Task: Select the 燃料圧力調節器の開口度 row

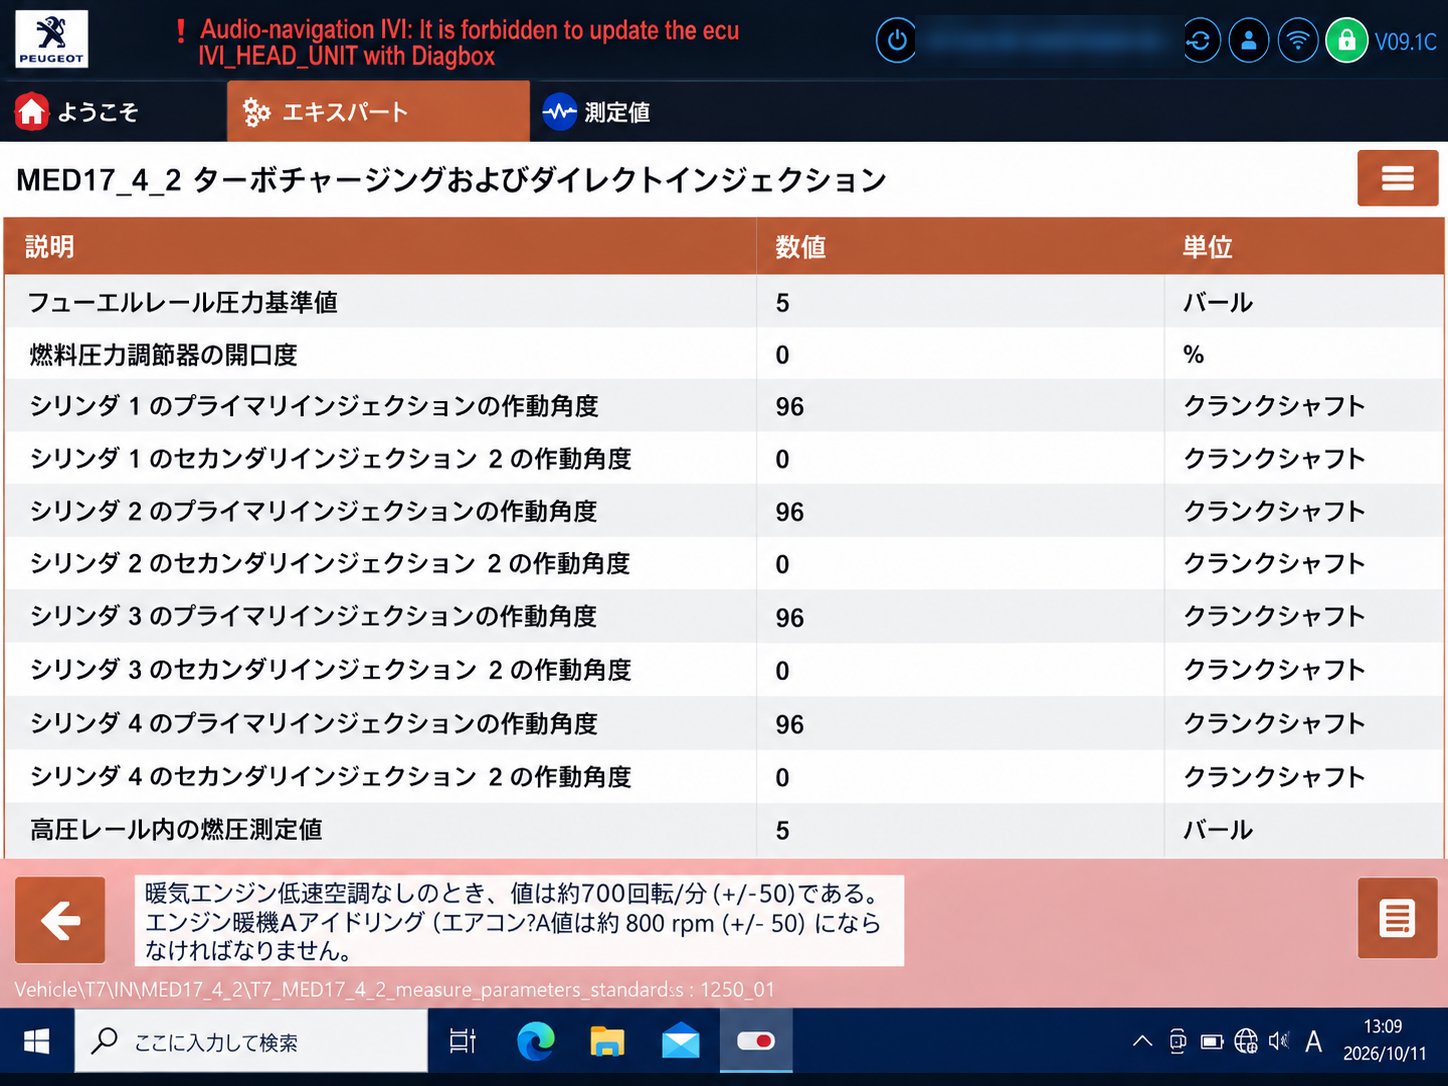Action: (x=724, y=354)
